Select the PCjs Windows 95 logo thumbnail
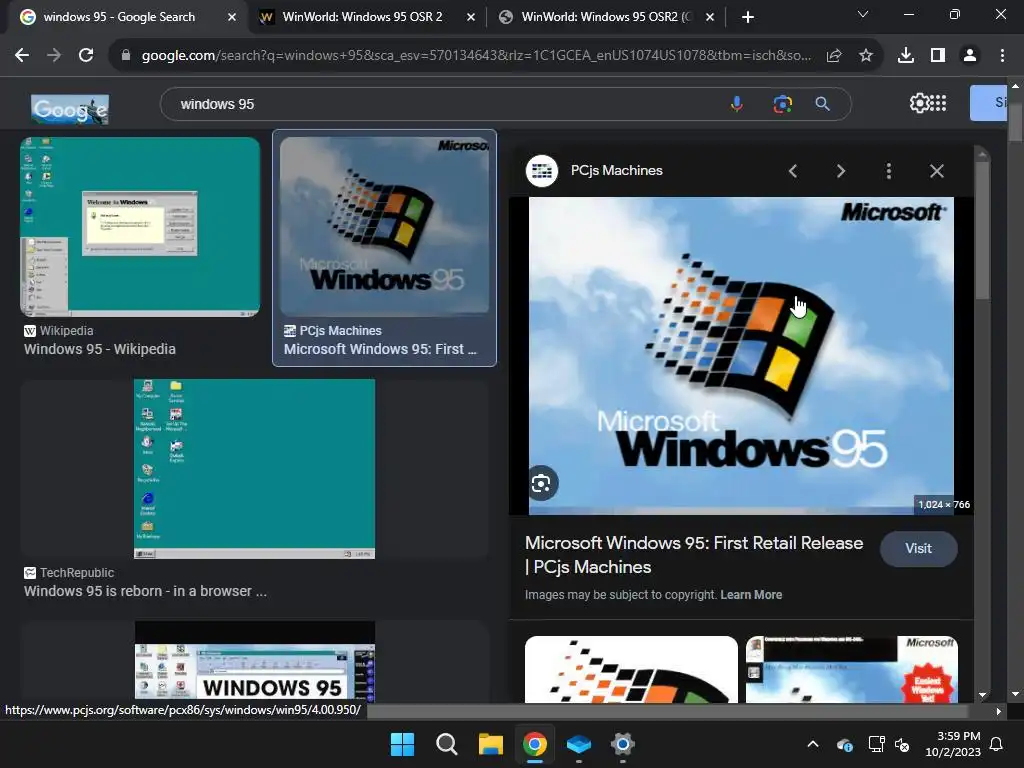Screen dimensions: 1024x768 384,227
